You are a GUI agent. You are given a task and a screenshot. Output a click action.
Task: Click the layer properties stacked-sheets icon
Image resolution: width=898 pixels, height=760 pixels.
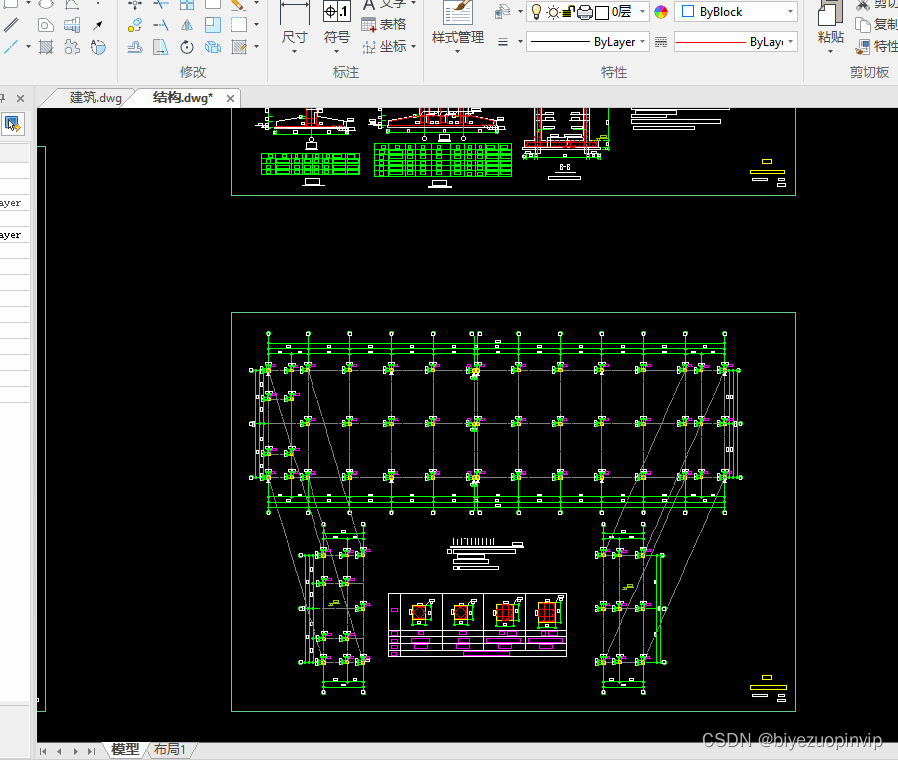[x=502, y=11]
